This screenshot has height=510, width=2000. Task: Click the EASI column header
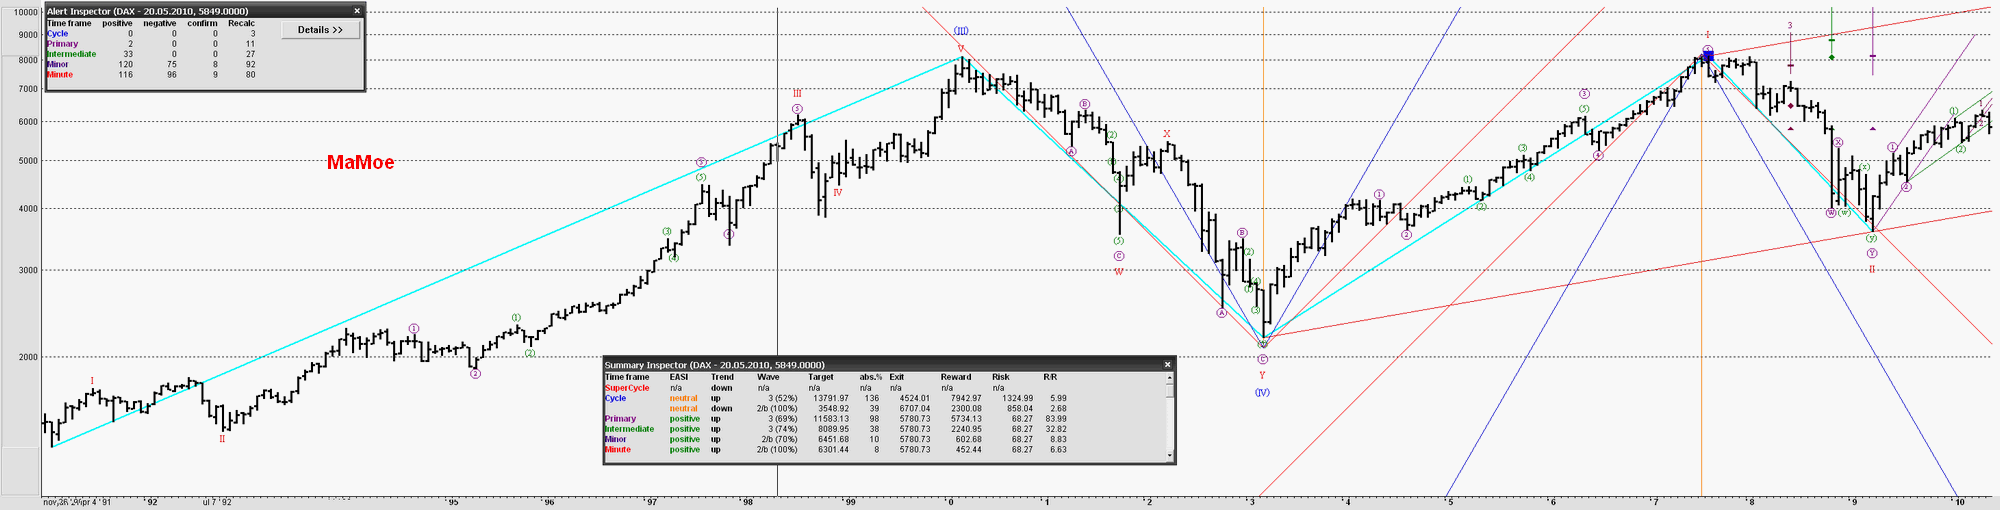(x=679, y=377)
